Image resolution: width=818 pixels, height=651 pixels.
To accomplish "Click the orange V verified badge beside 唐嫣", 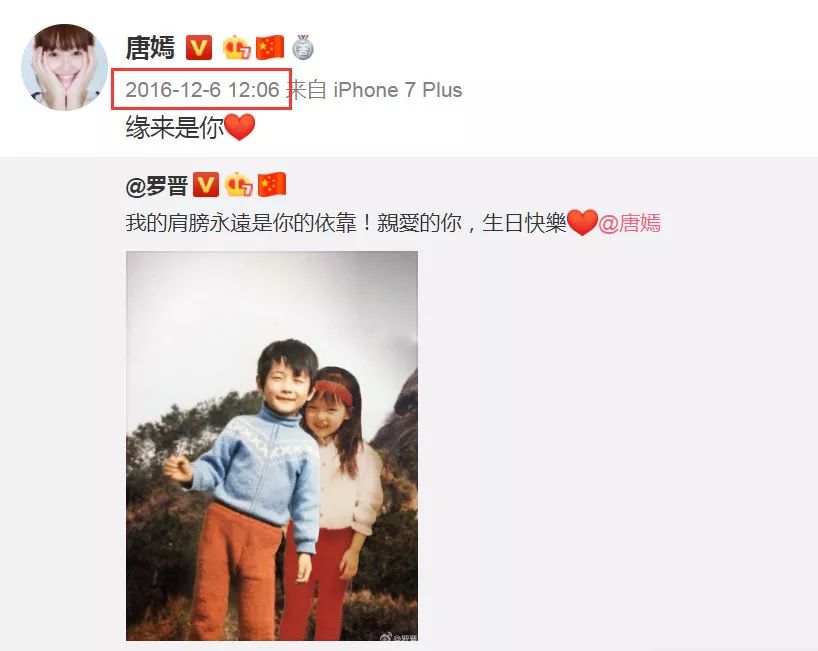I will pyautogui.click(x=199, y=48).
